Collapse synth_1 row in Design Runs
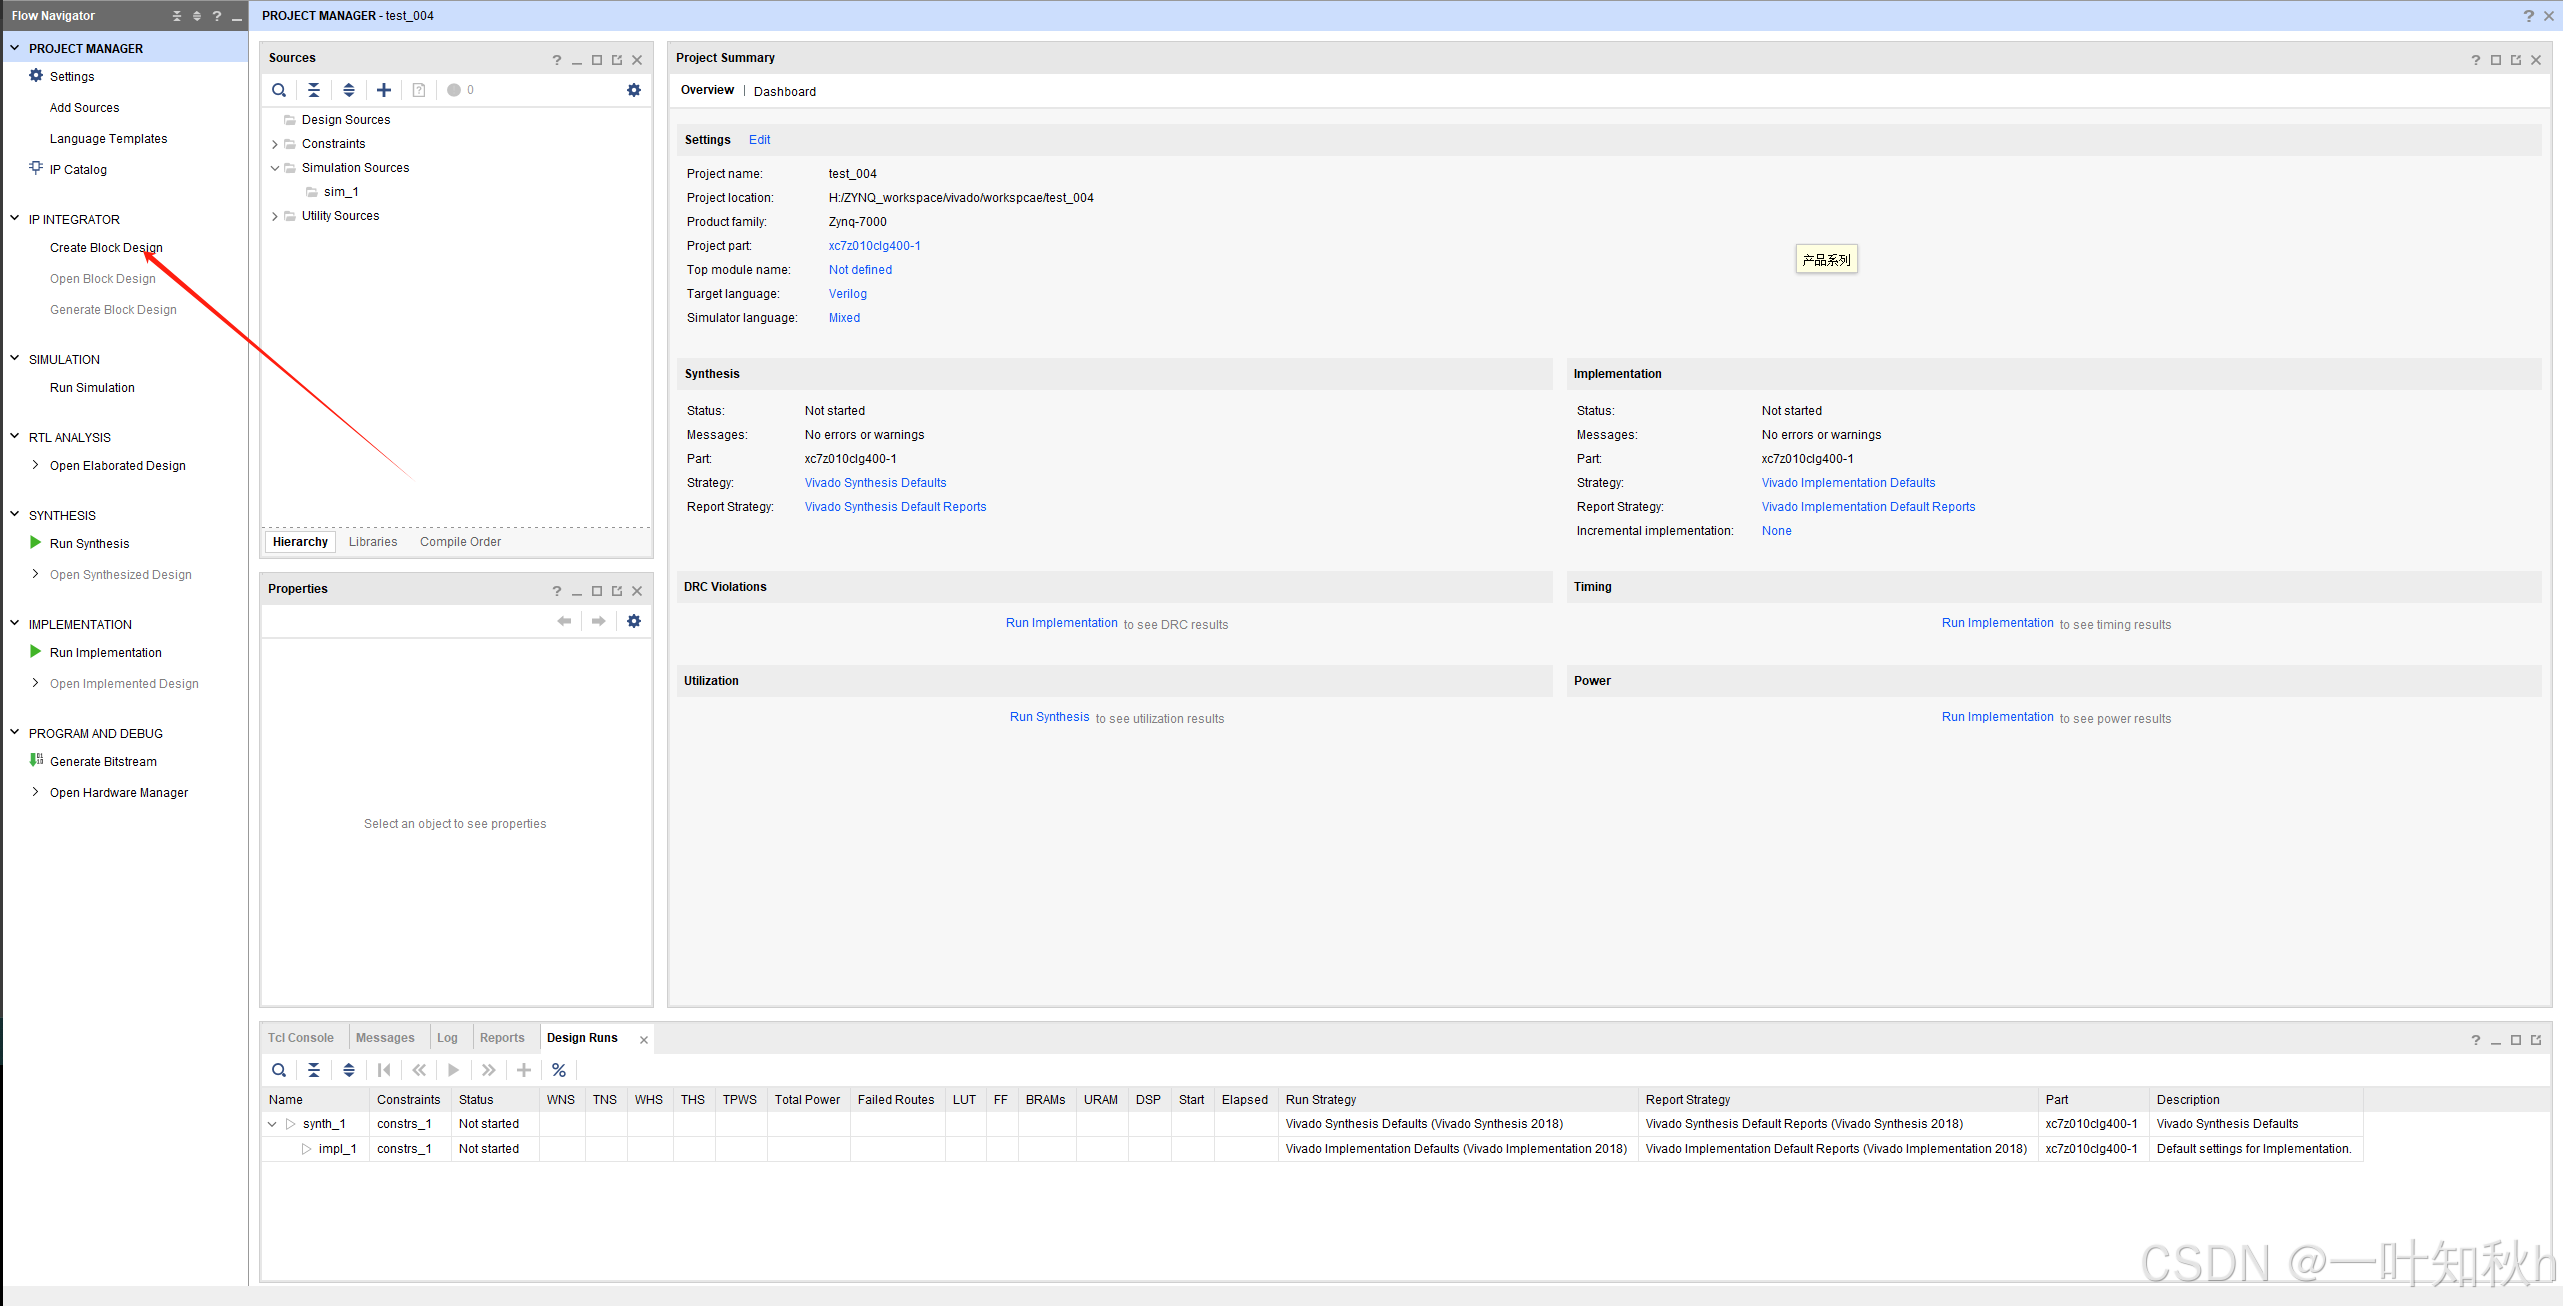The width and height of the screenshot is (2563, 1306). click(x=272, y=1124)
